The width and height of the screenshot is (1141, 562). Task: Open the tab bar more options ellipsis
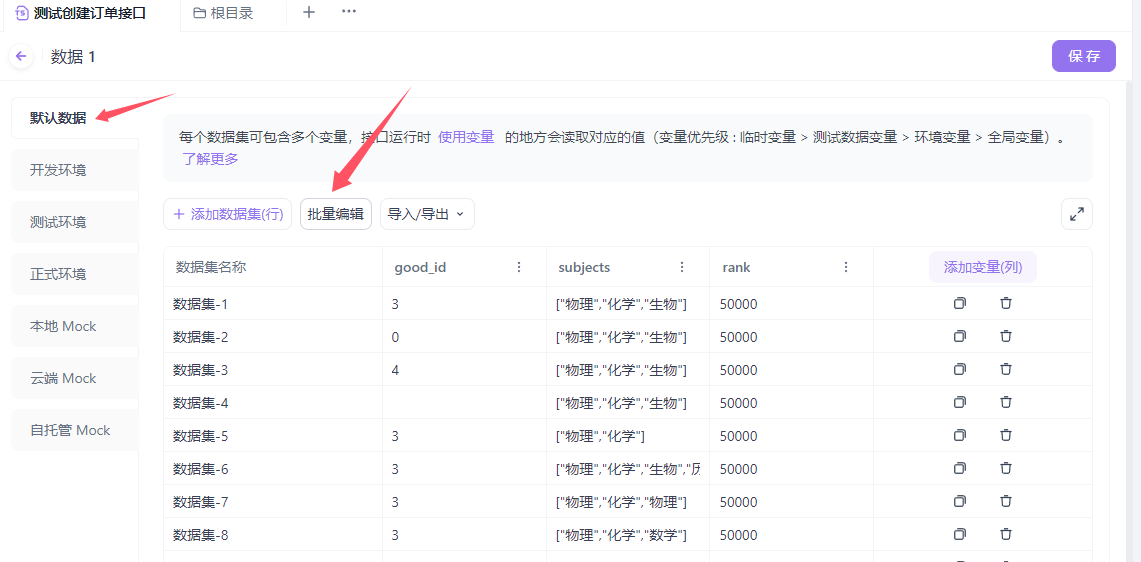(x=349, y=13)
